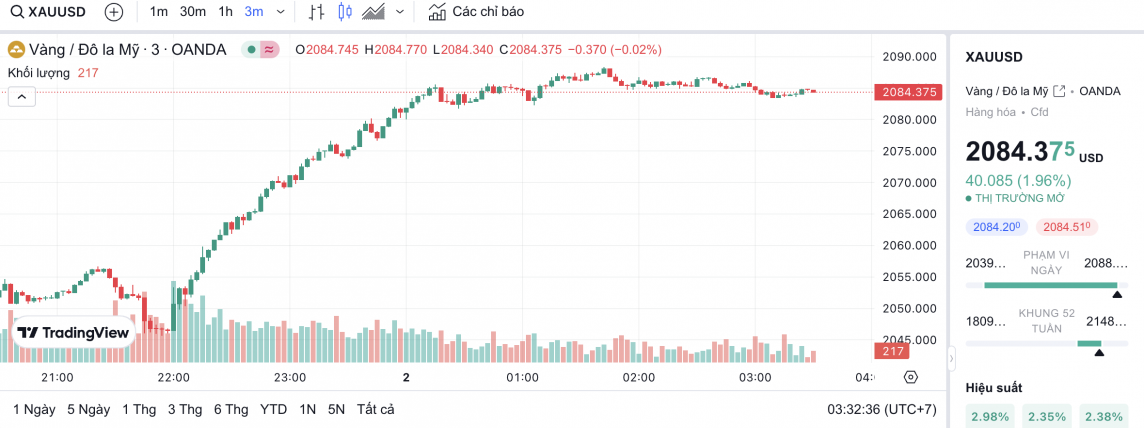Image resolution: width=1144 pixels, height=428 pixels.
Task: Click the 2084.375 current price label
Action: 908,92
